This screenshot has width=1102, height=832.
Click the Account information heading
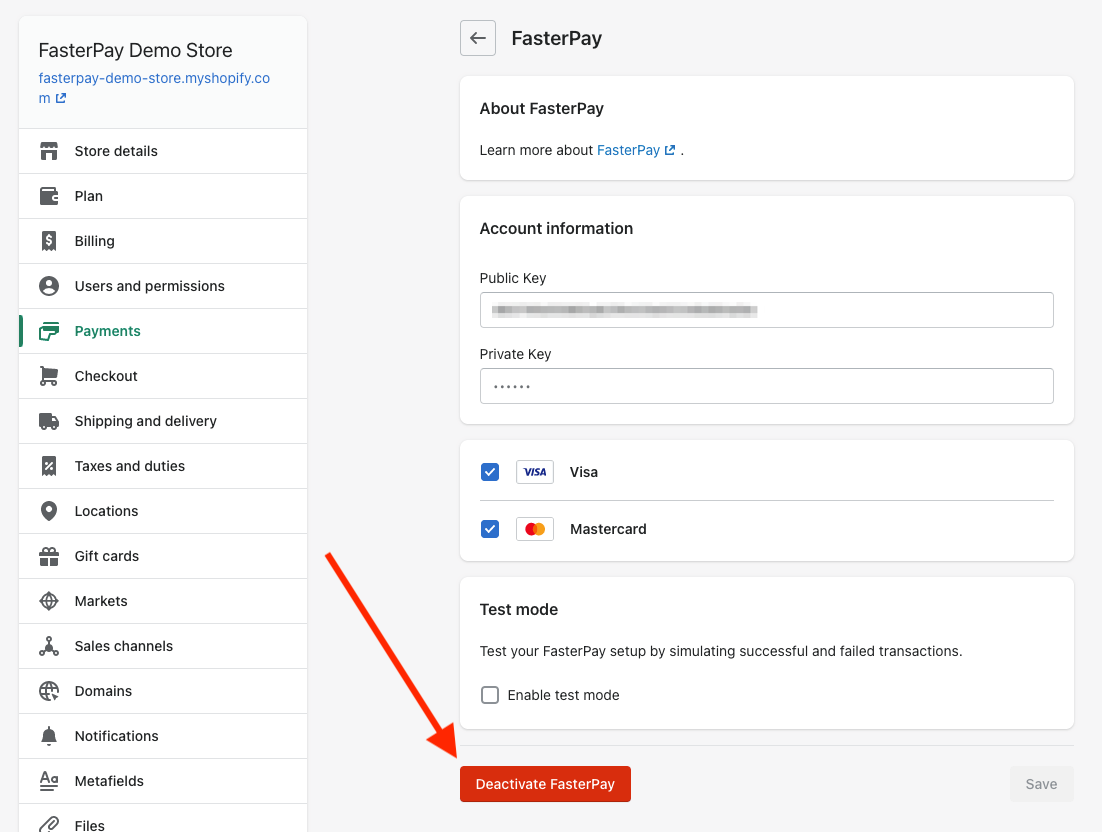coord(557,228)
